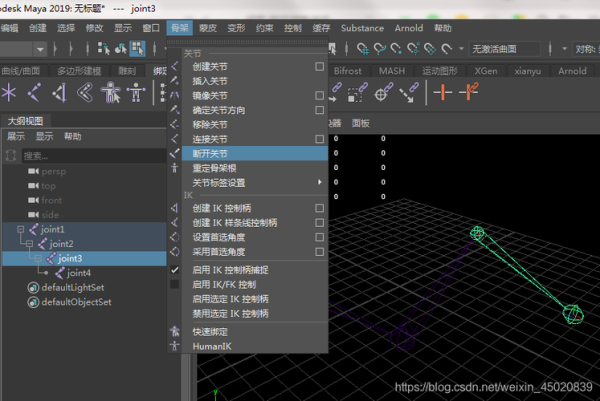This screenshot has width=600, height=401.
Task: Click the orange plus with link shelf icon
Action: click(468, 92)
